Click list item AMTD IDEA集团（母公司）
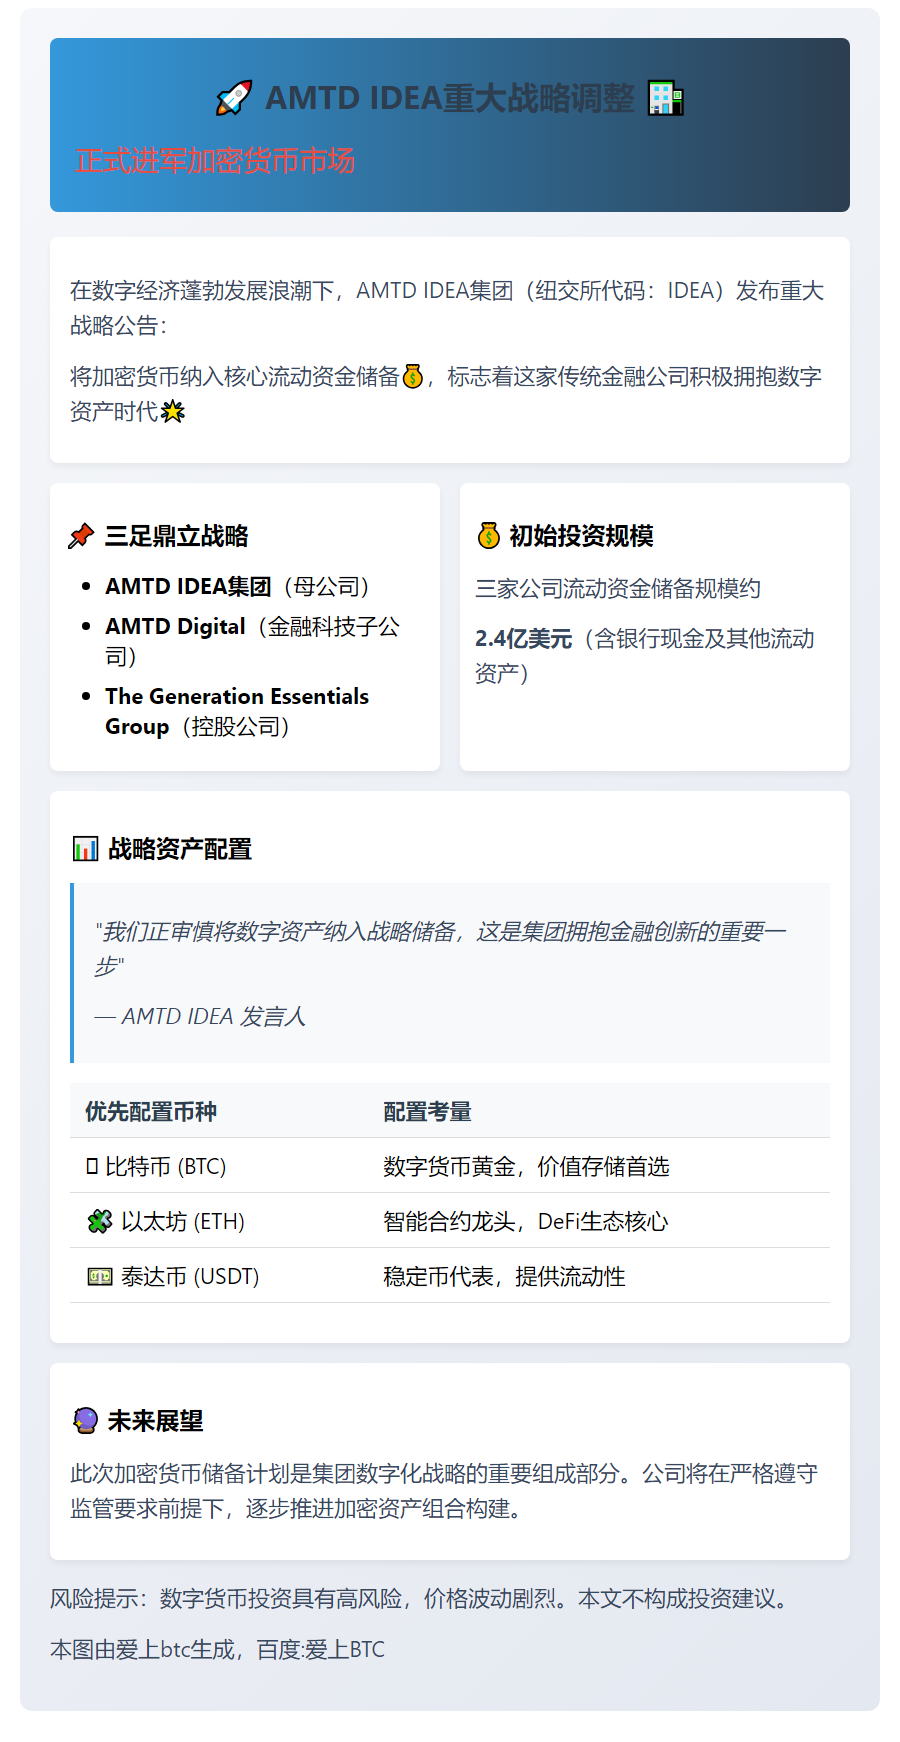This screenshot has height=1742, width=900. pyautogui.click(x=238, y=587)
